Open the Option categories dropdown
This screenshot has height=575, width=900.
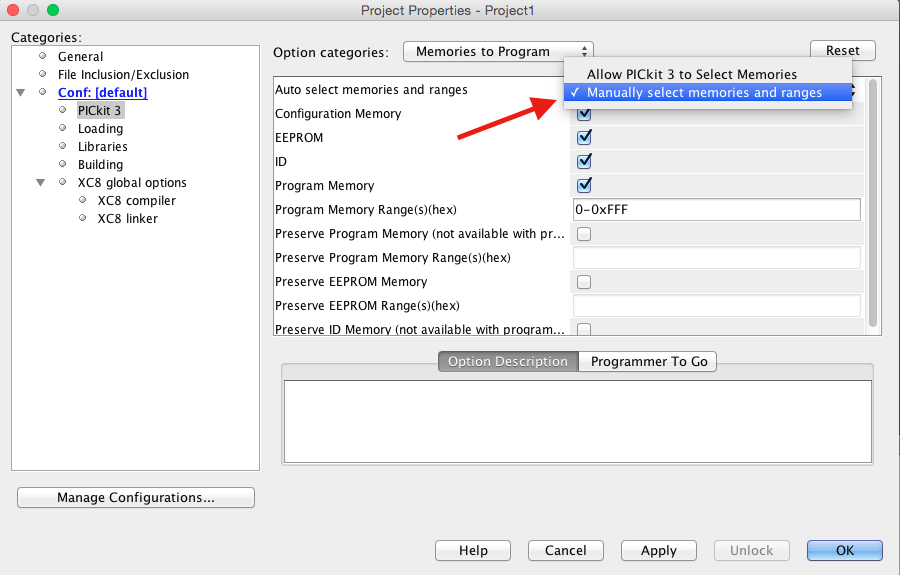click(498, 51)
